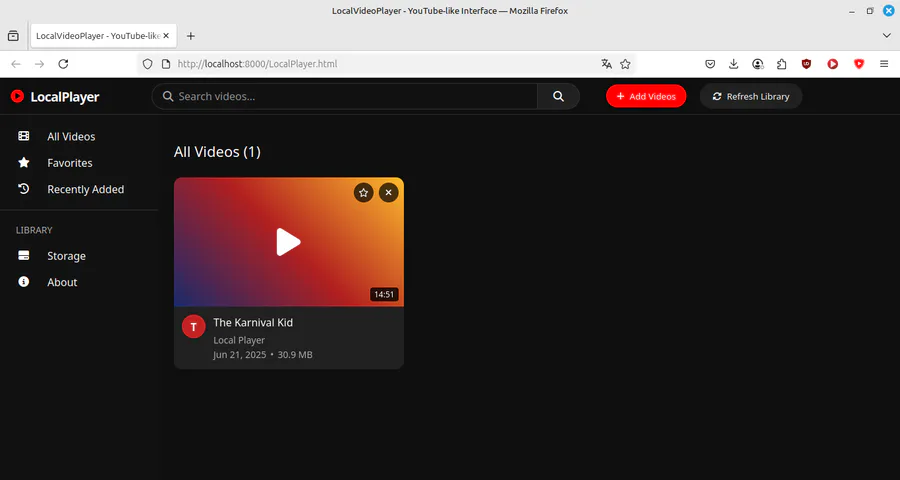Bookmark this page with star icon
This screenshot has height=480, width=900.
pos(626,64)
